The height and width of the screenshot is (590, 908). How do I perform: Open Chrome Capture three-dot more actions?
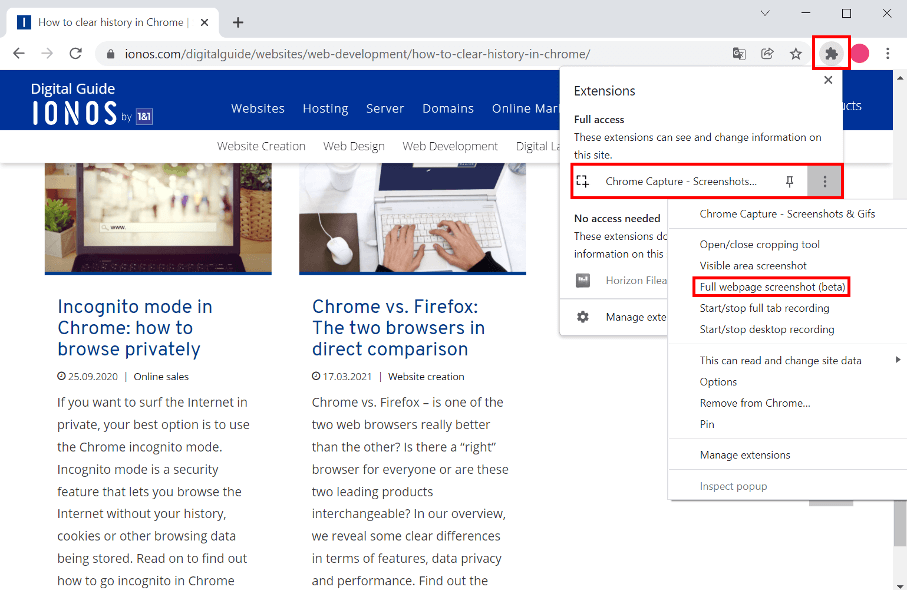pos(825,182)
